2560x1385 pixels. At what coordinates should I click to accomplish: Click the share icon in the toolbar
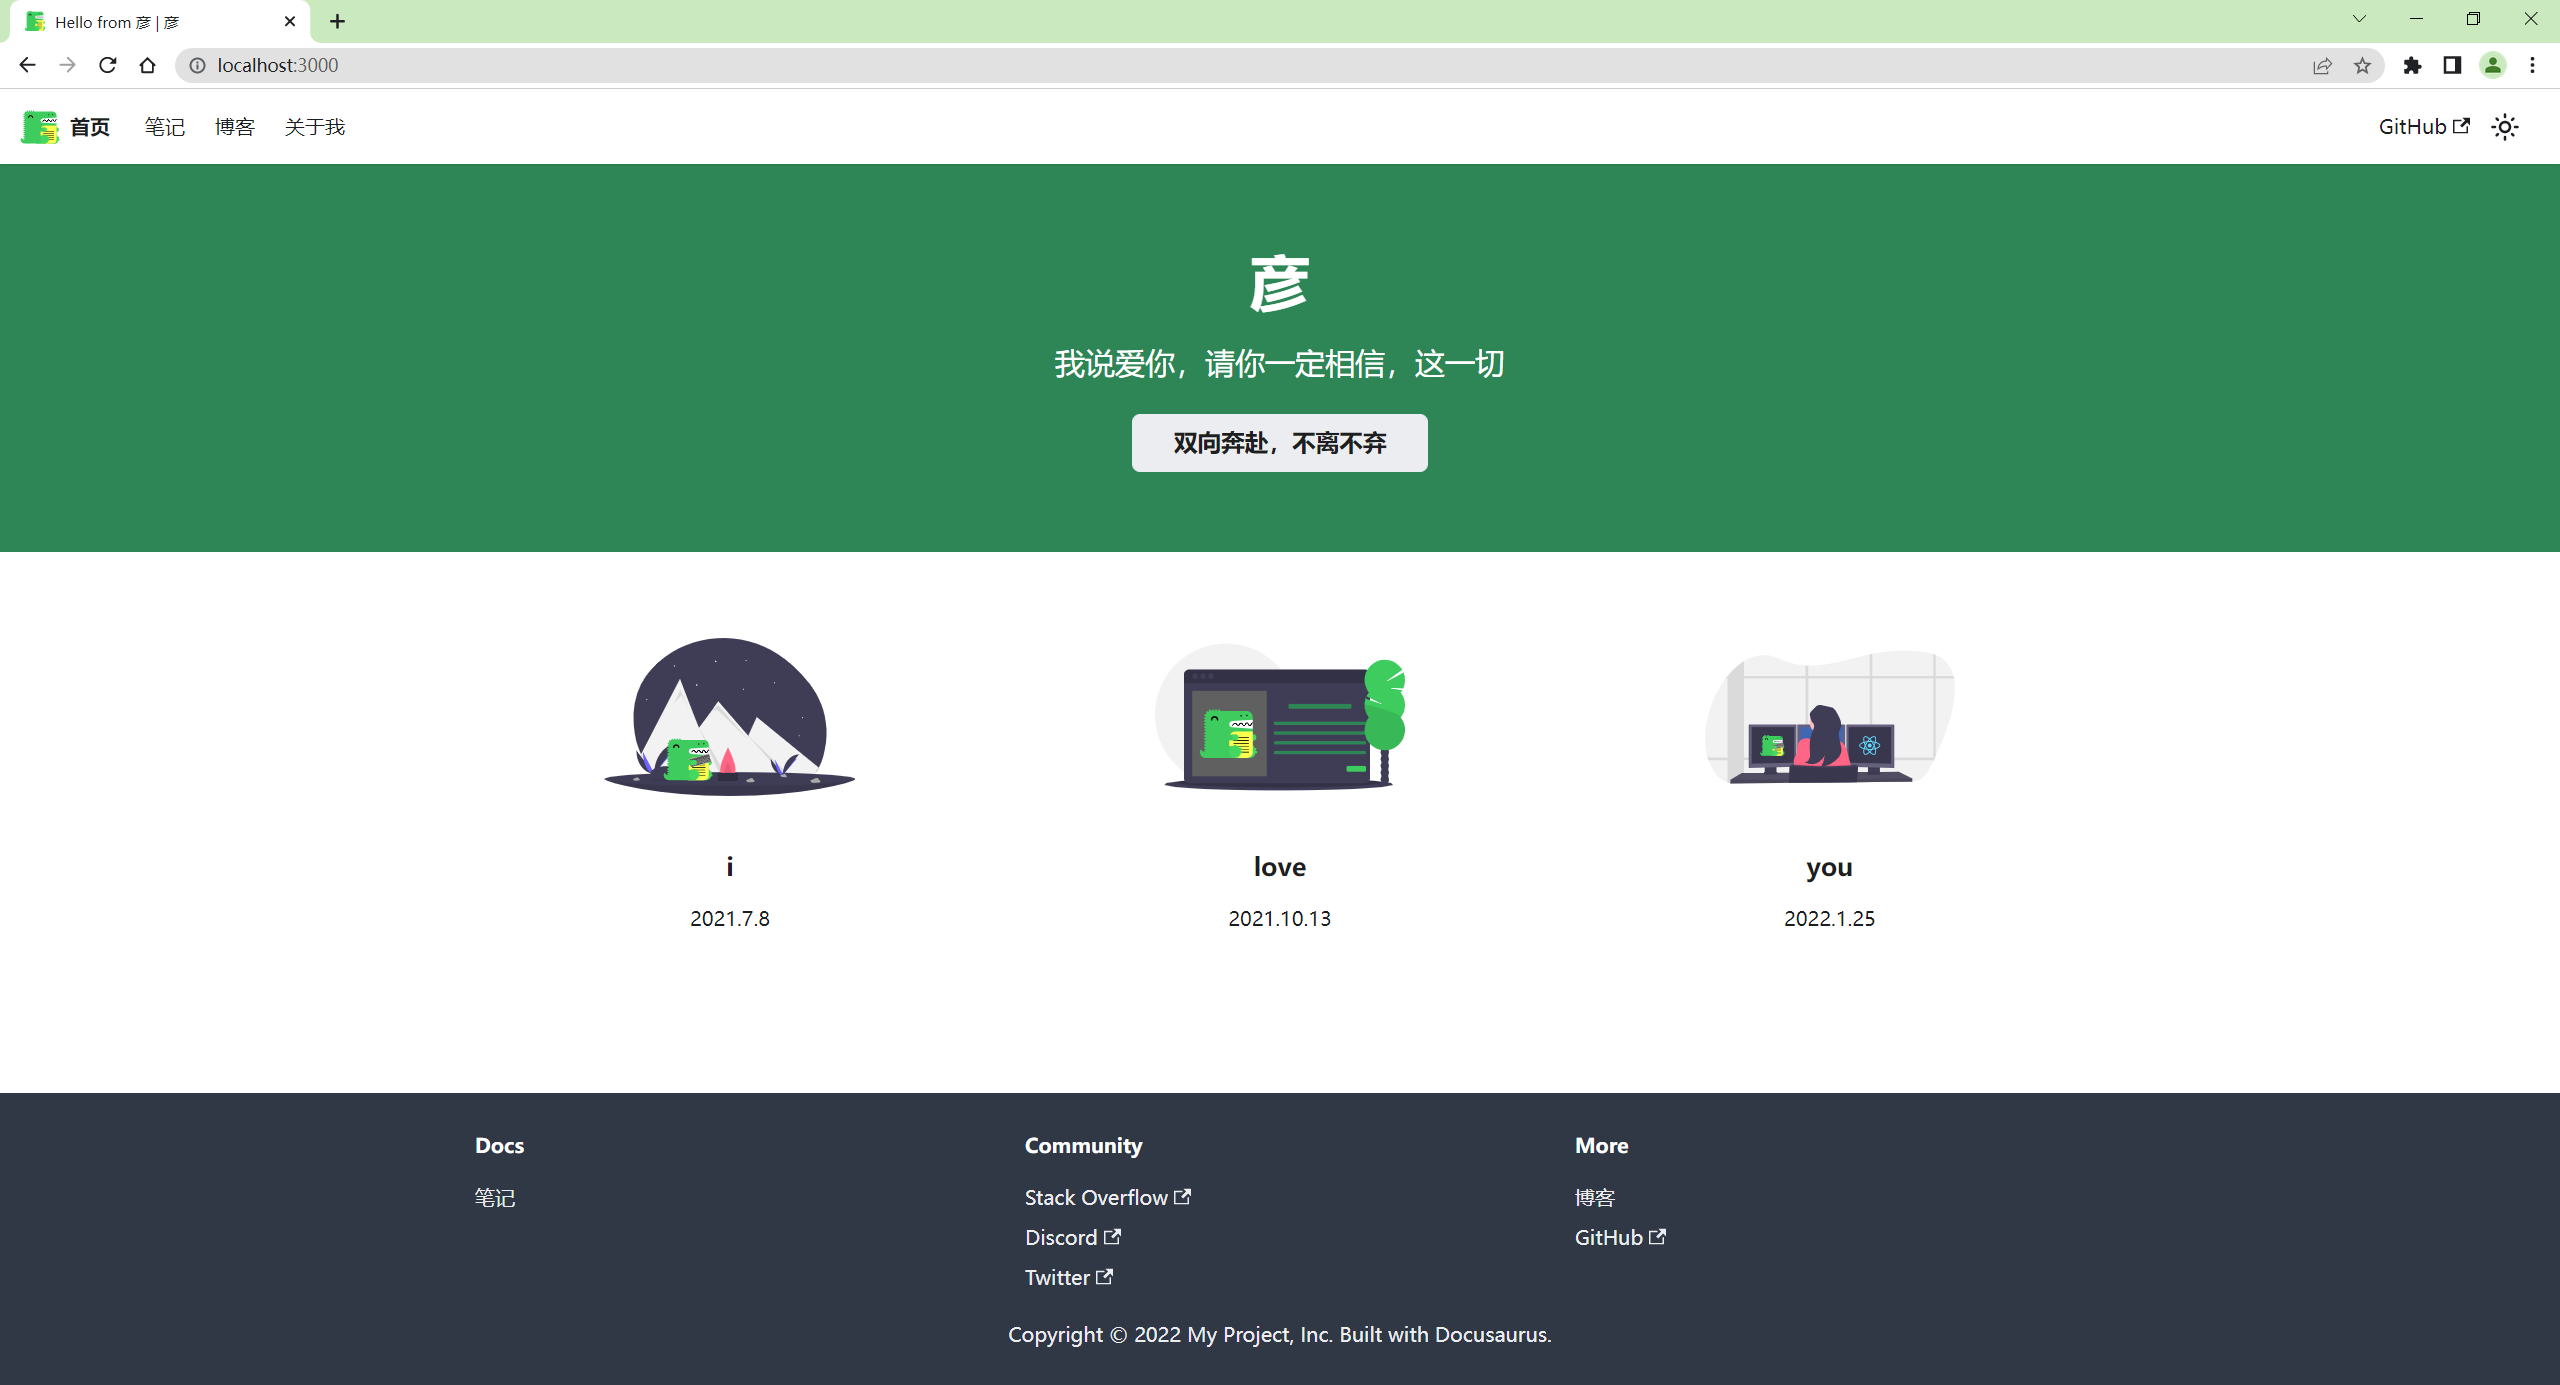click(x=2322, y=65)
